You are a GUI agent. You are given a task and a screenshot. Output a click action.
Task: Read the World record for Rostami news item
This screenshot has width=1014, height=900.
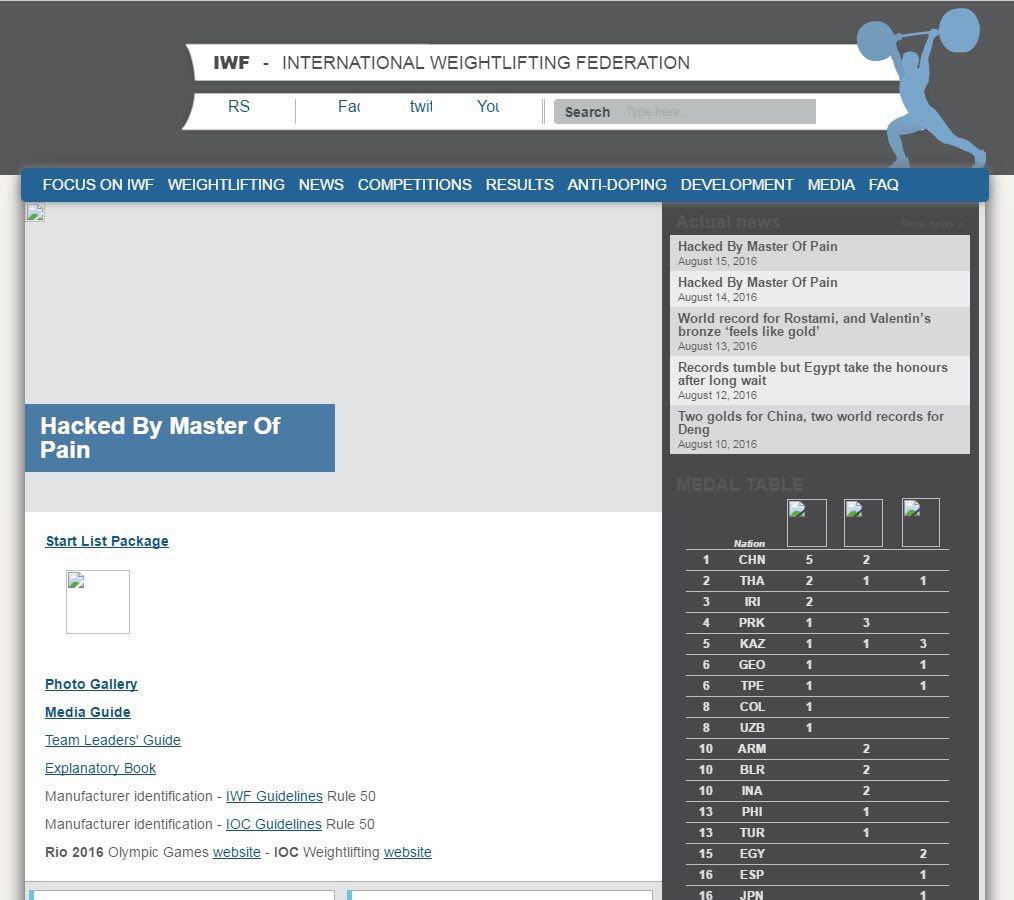tap(804, 325)
